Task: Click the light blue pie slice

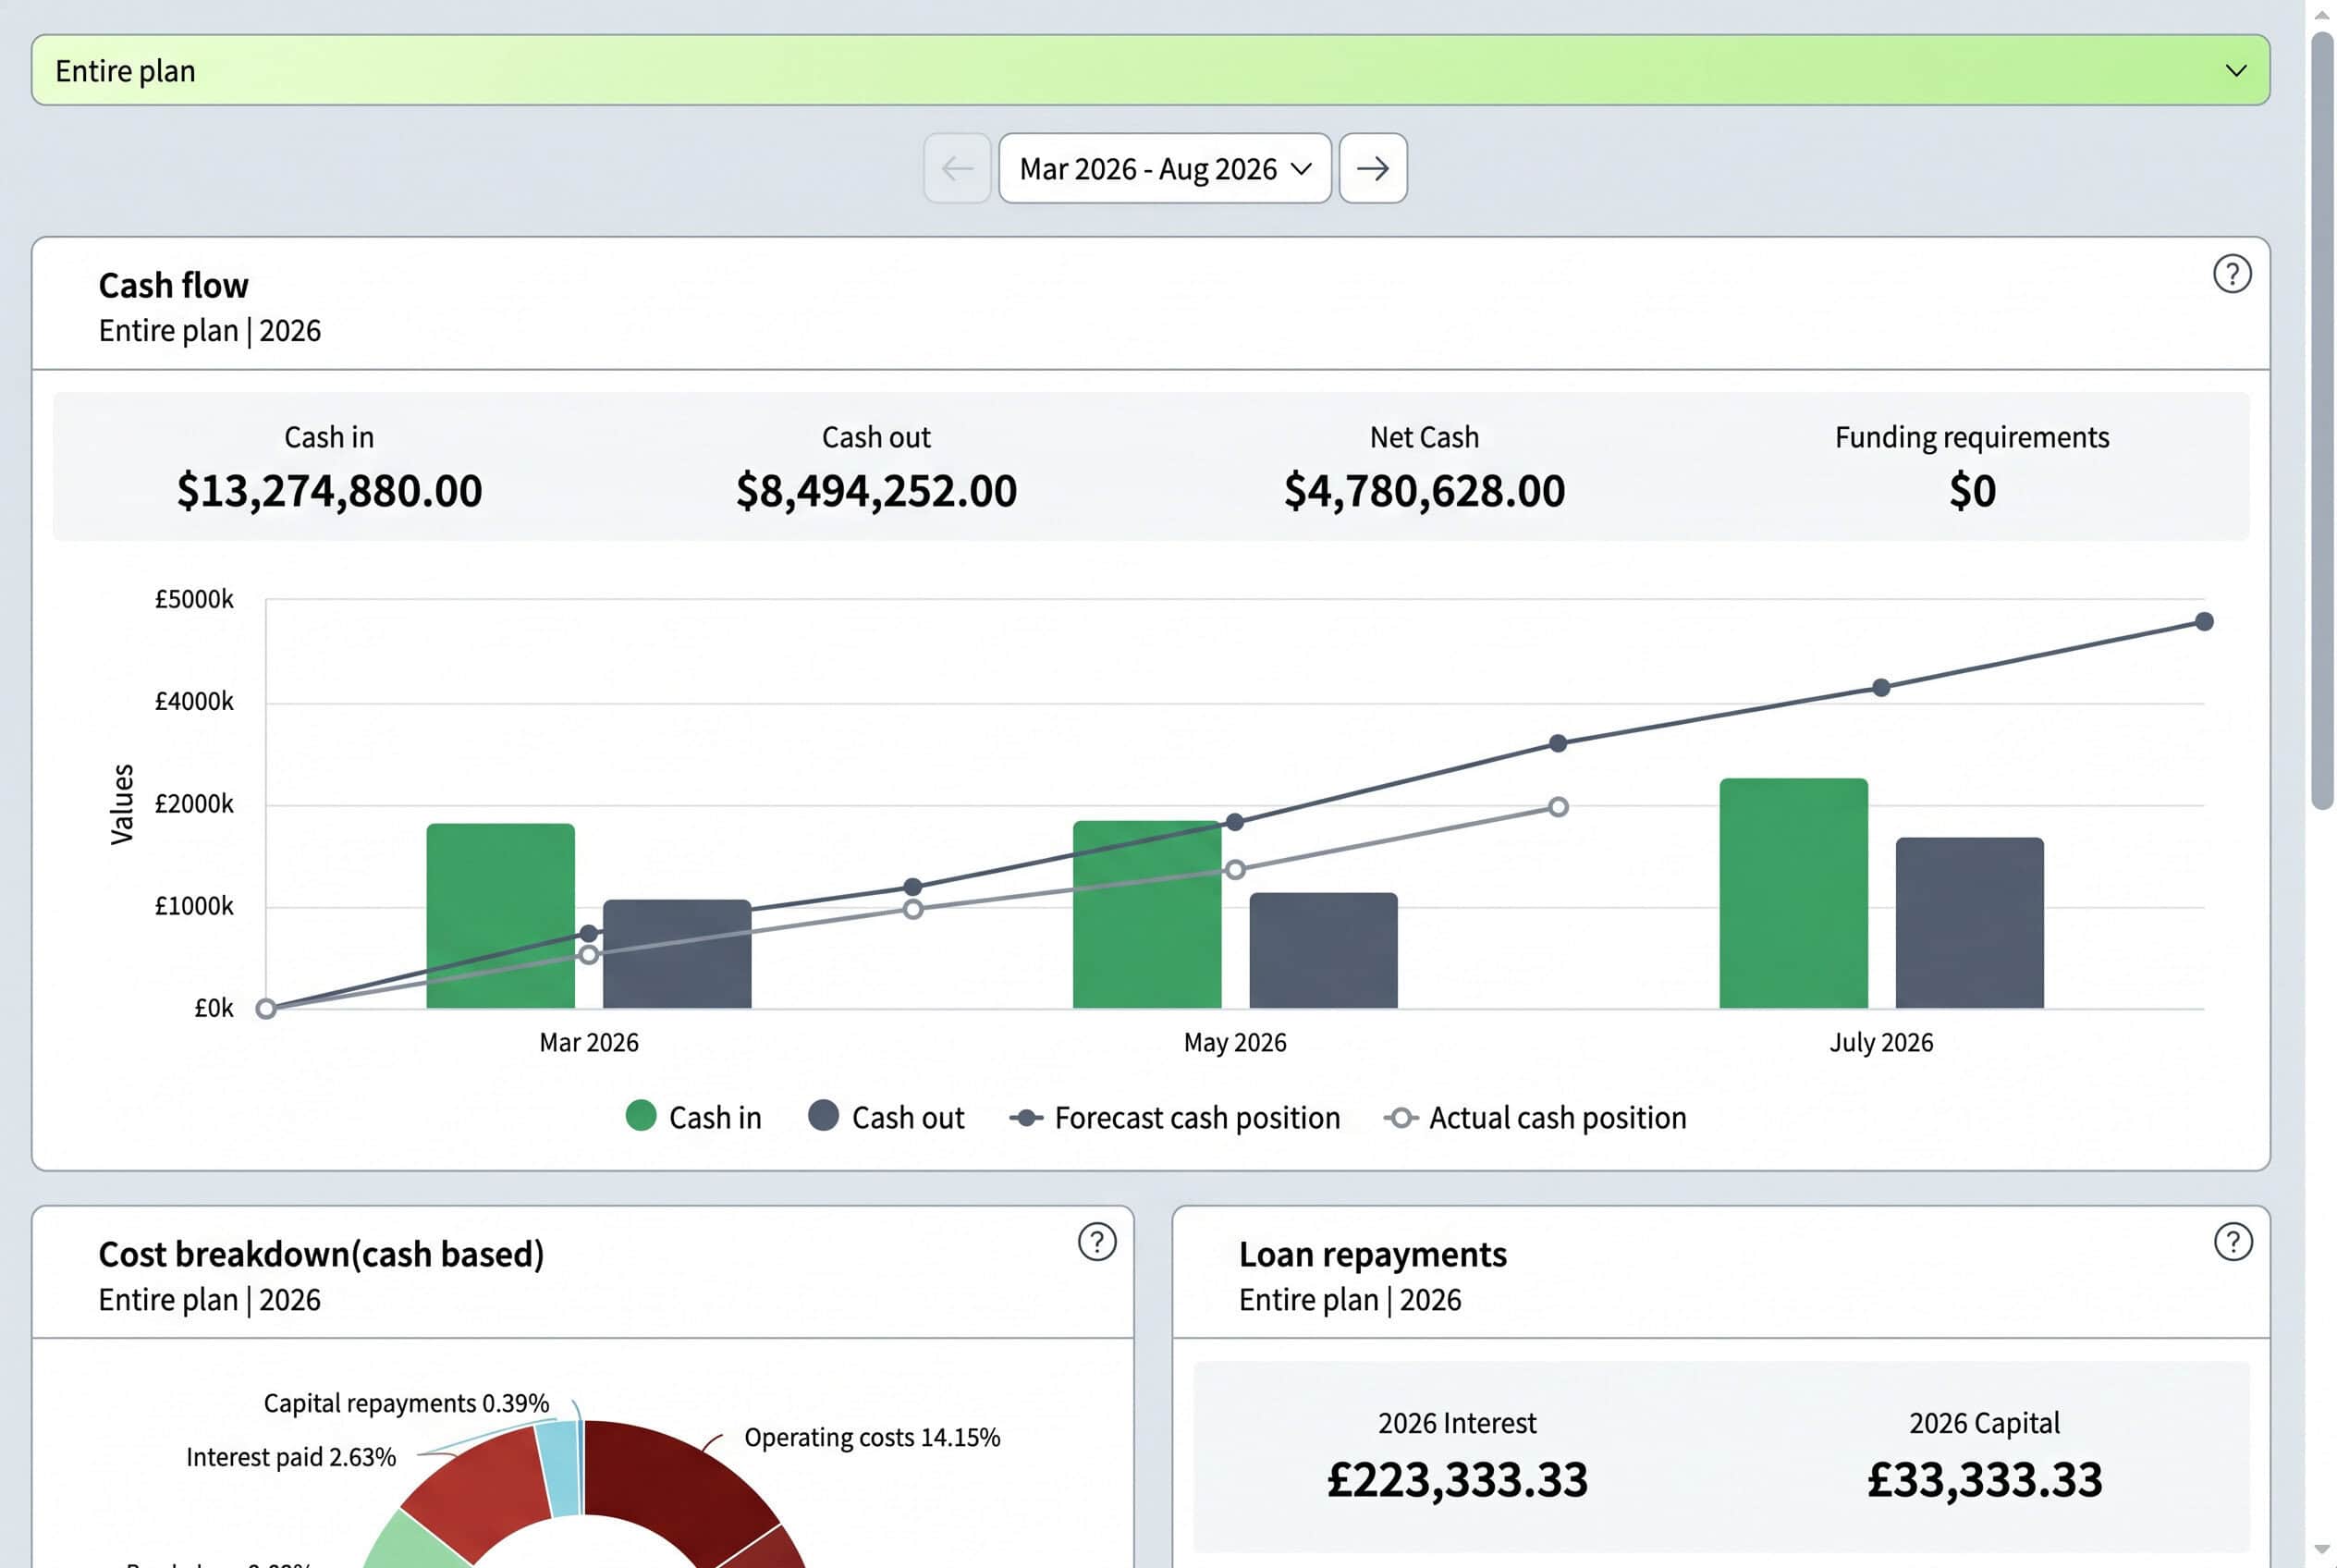Action: pos(560,1468)
